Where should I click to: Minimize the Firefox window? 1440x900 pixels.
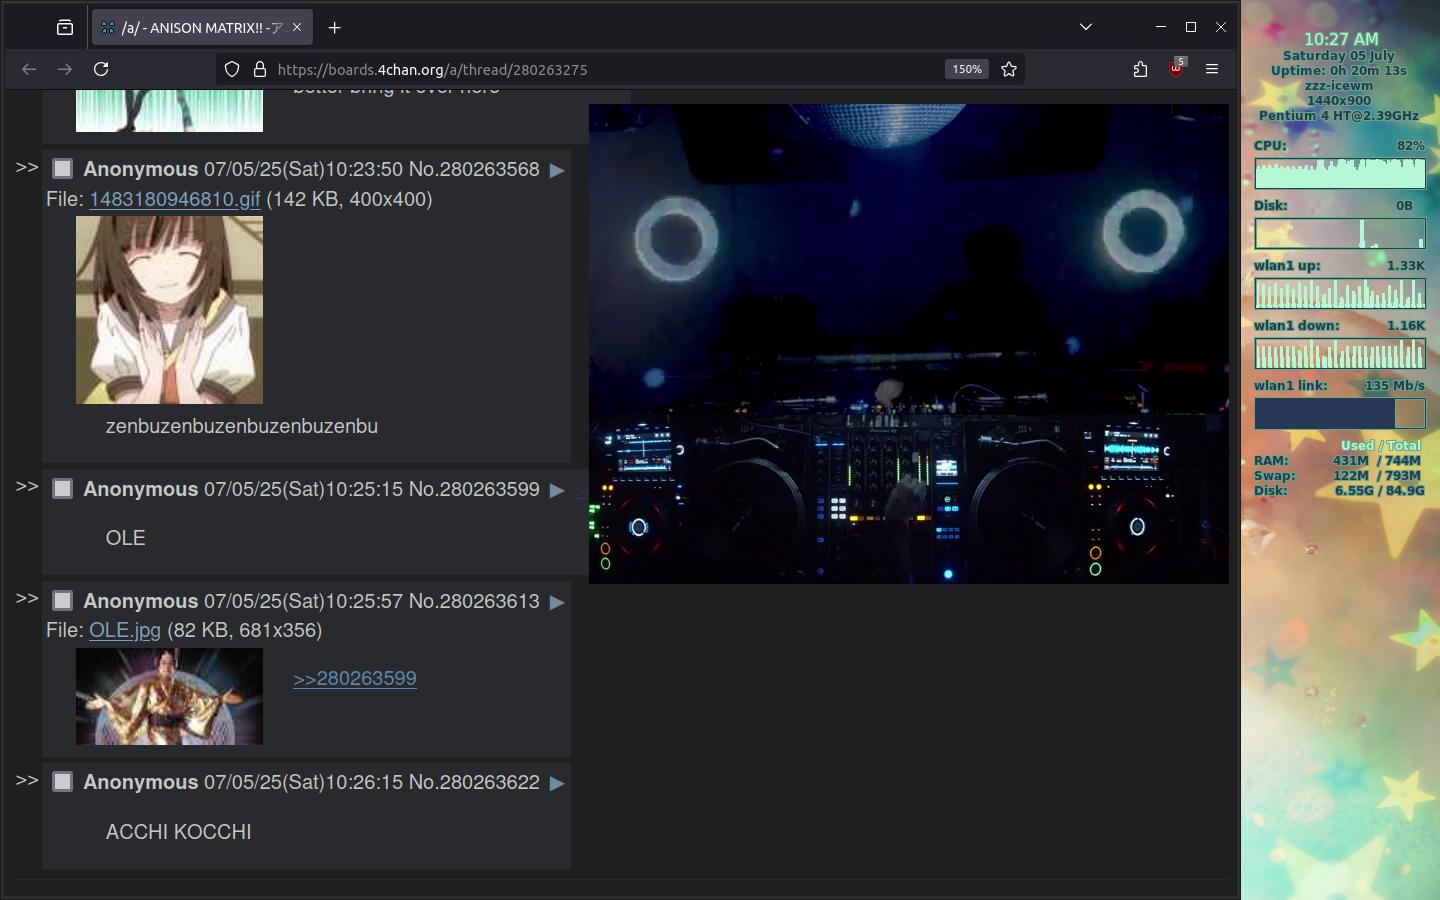coord(1161,27)
